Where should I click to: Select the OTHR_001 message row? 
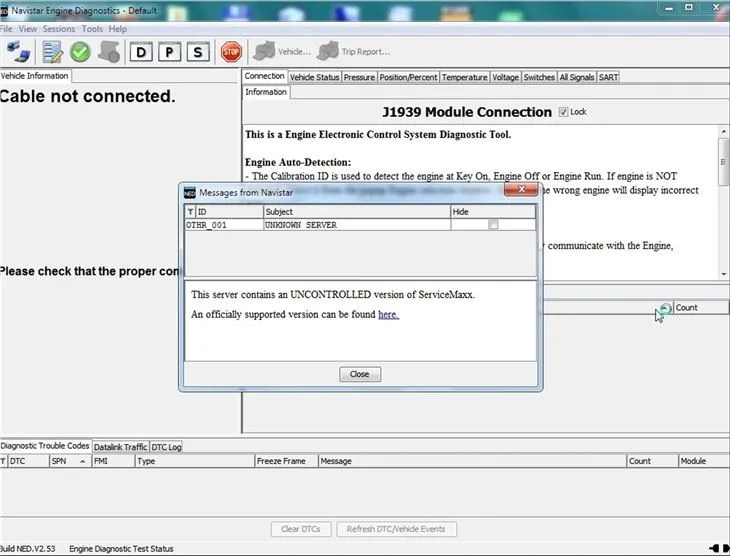click(x=360, y=225)
